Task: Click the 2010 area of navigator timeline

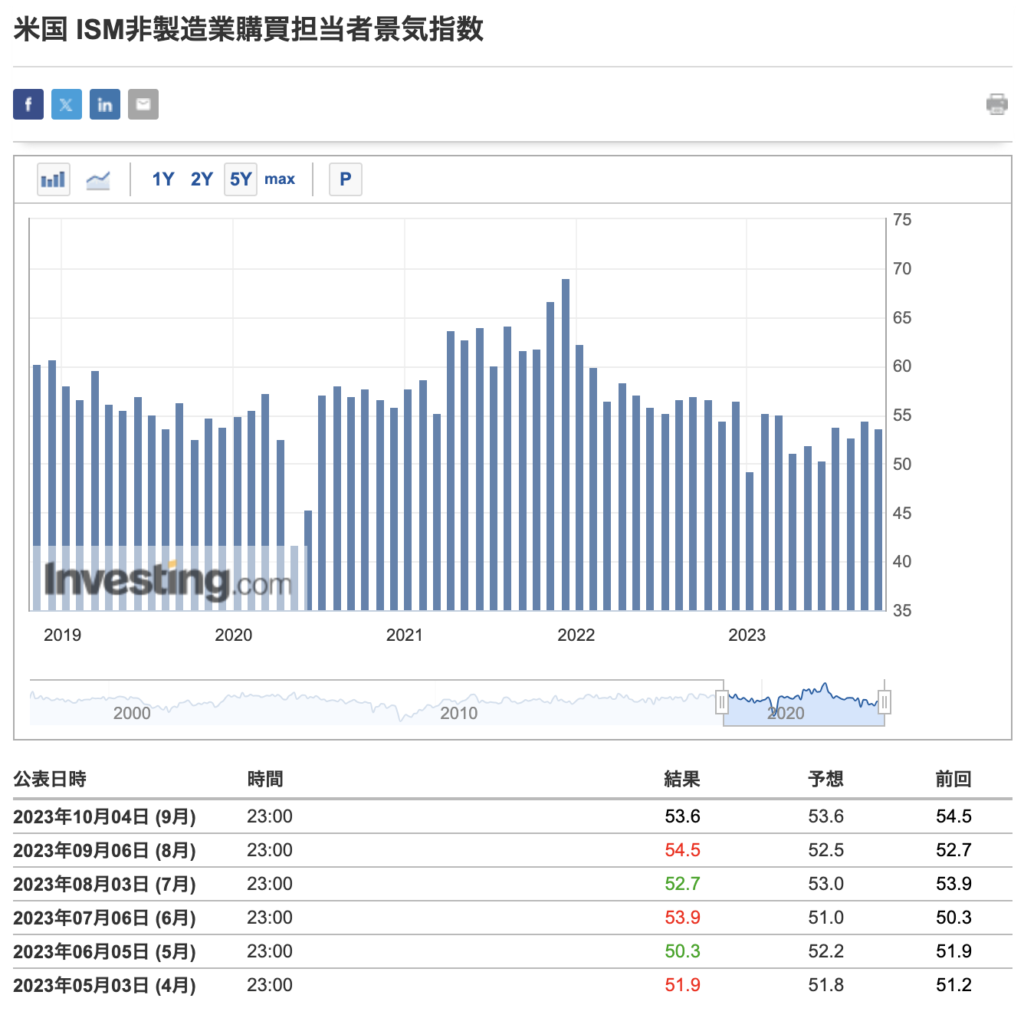Action: coord(458,713)
